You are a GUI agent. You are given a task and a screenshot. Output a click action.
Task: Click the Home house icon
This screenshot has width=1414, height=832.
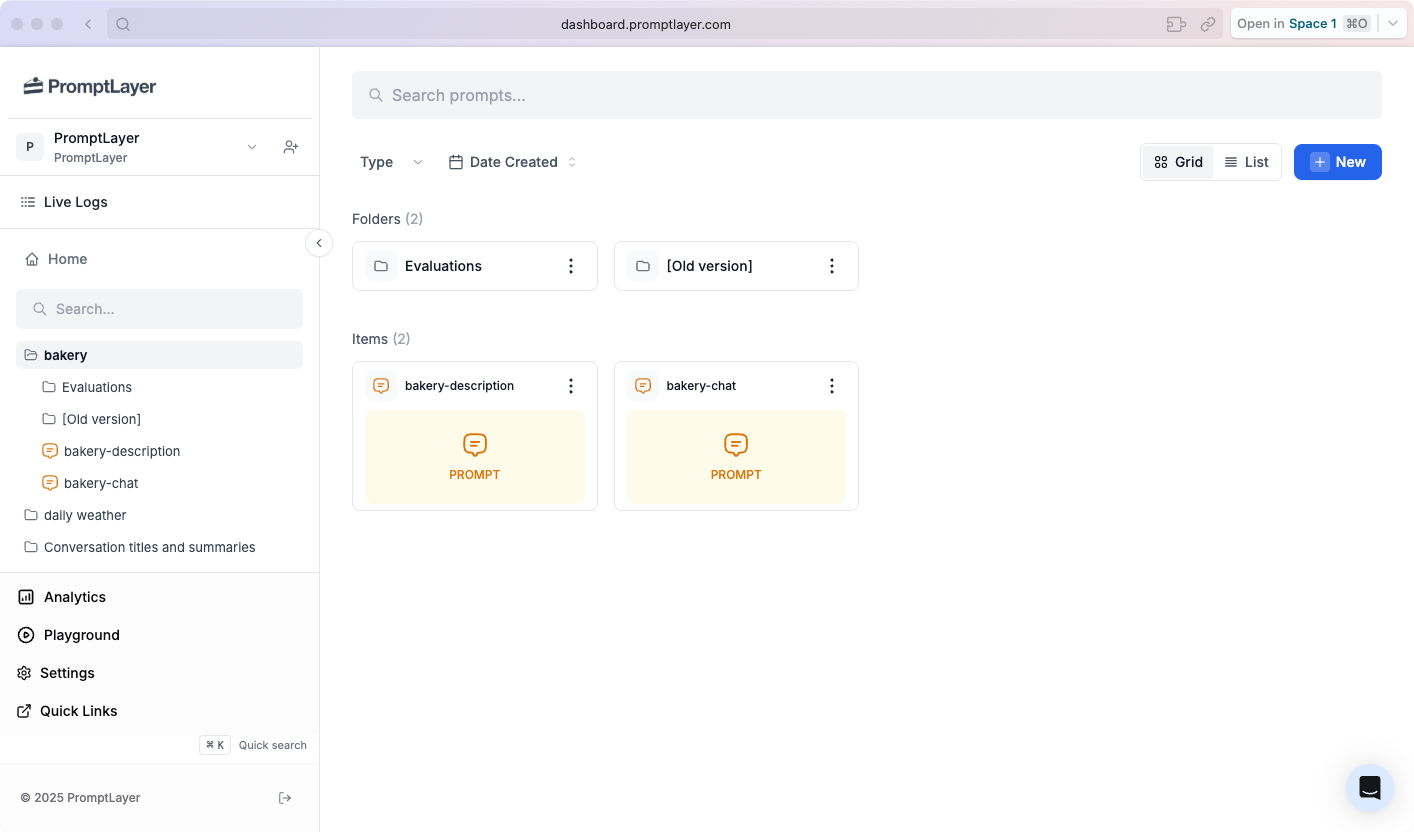[32, 259]
